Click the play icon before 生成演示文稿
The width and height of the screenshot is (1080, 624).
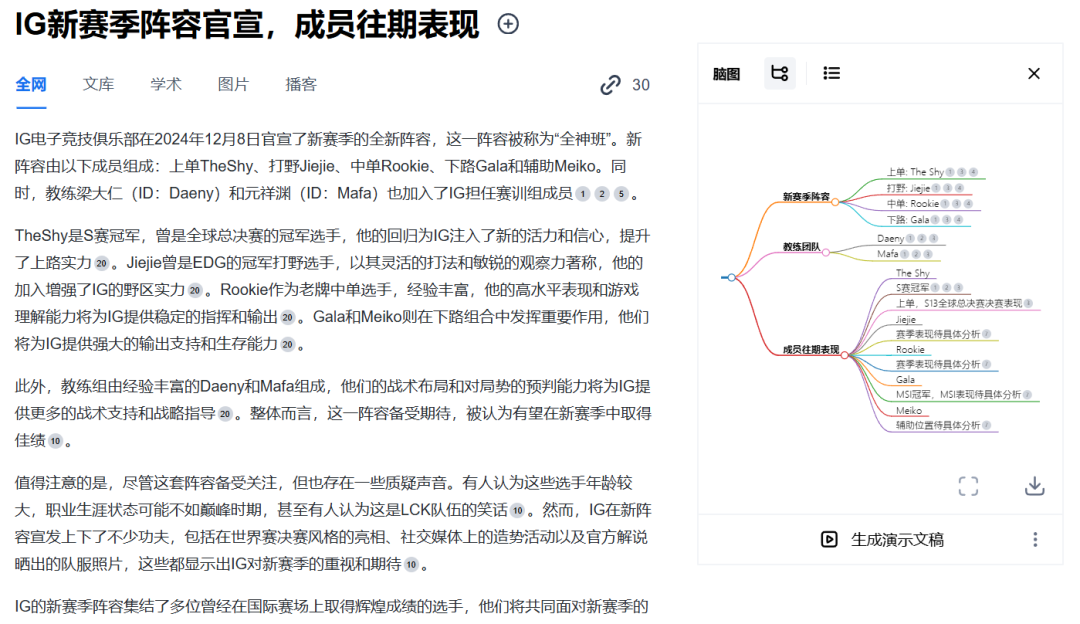click(829, 539)
